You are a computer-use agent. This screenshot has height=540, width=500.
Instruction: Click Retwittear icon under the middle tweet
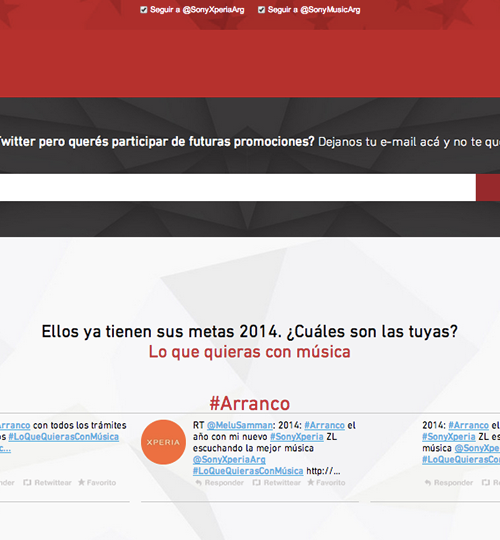[256, 483]
